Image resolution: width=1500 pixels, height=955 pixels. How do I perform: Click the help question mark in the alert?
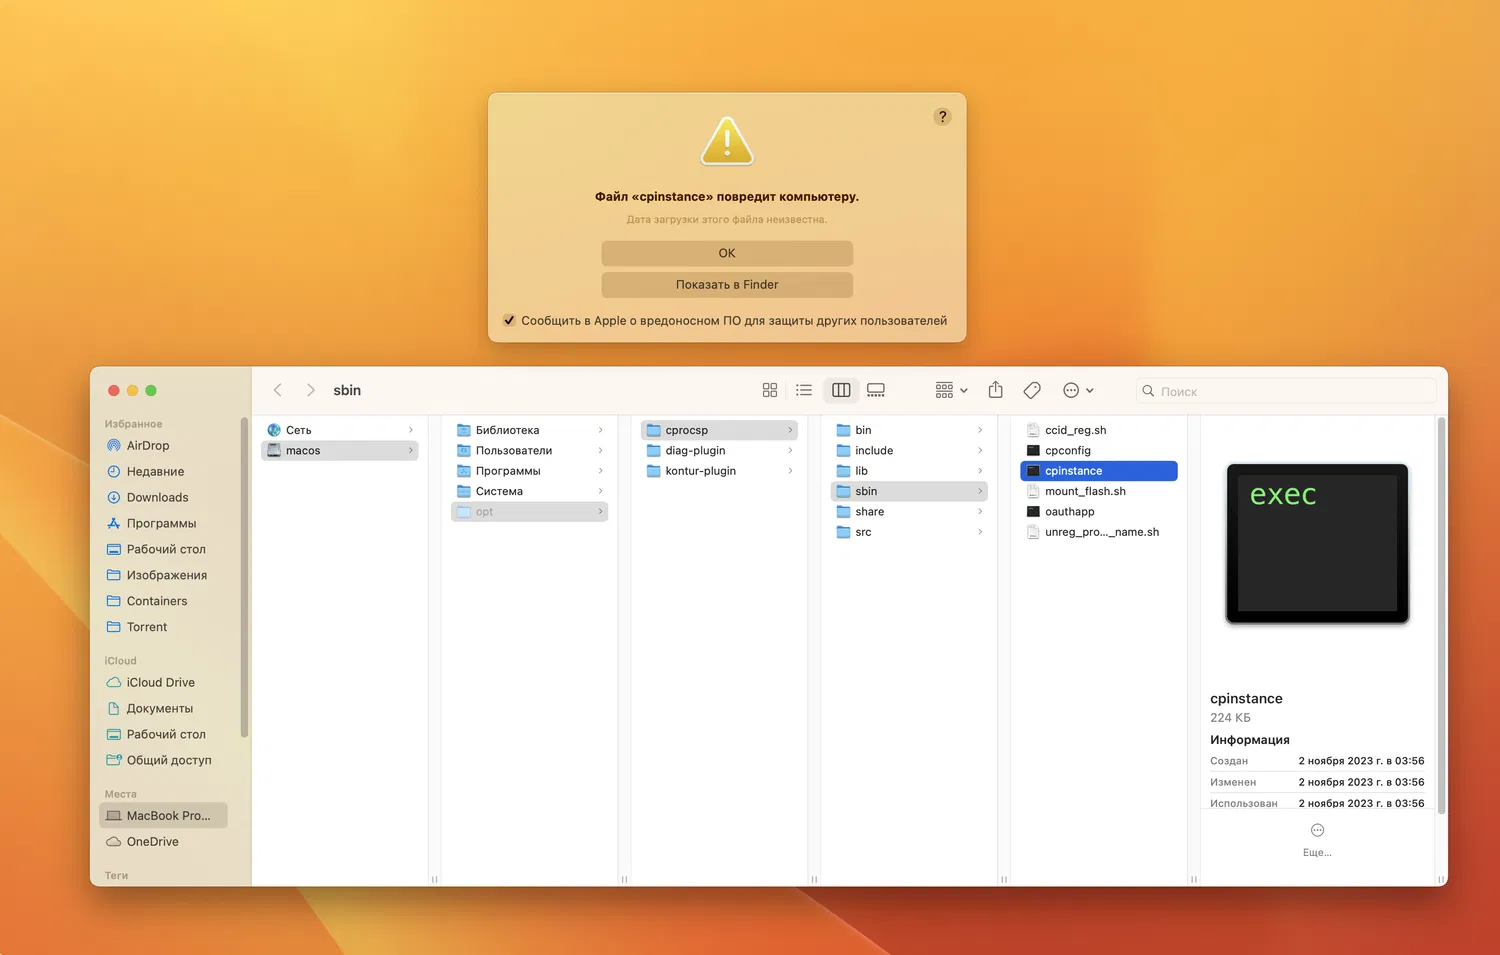click(942, 117)
